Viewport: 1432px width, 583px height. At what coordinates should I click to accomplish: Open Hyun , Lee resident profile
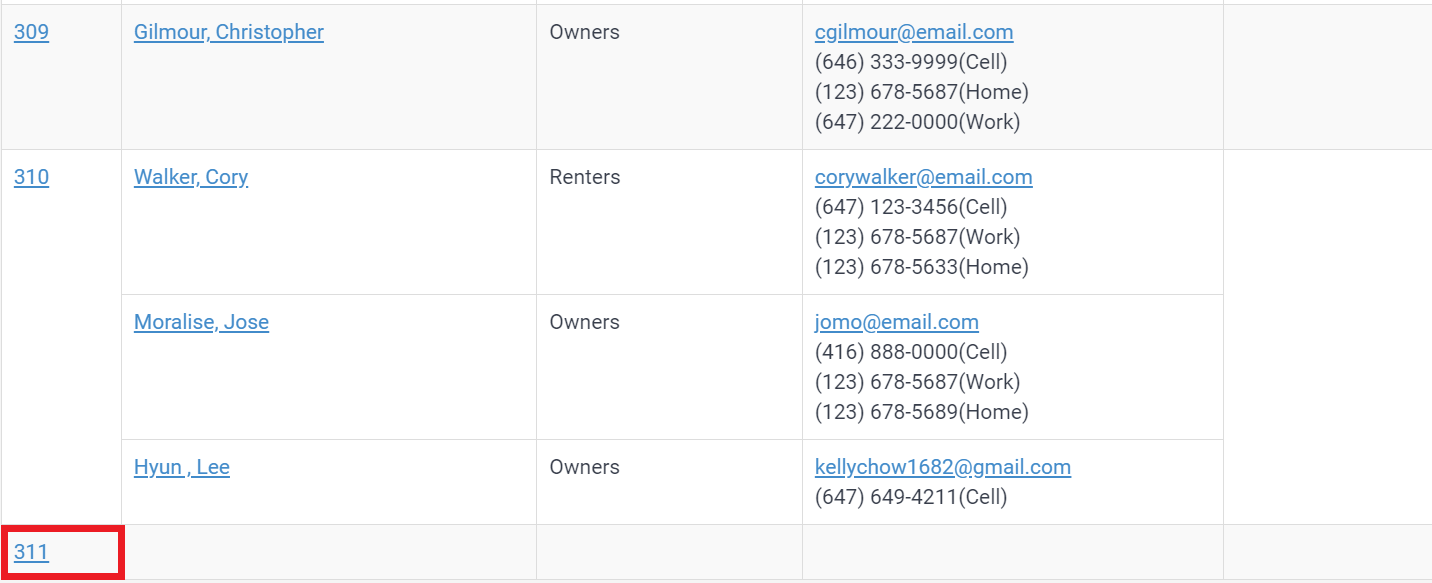tap(182, 467)
